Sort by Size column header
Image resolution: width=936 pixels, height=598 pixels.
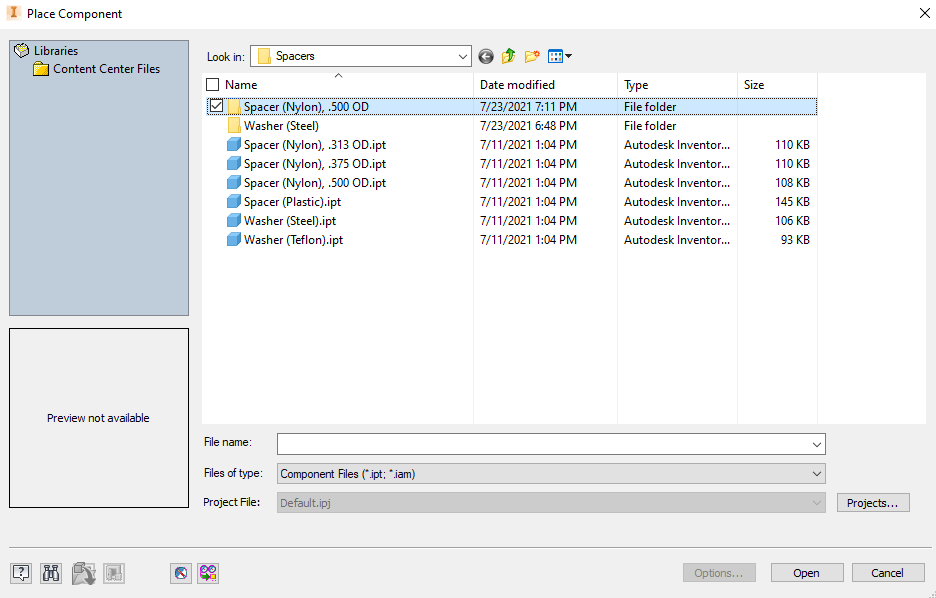click(753, 85)
